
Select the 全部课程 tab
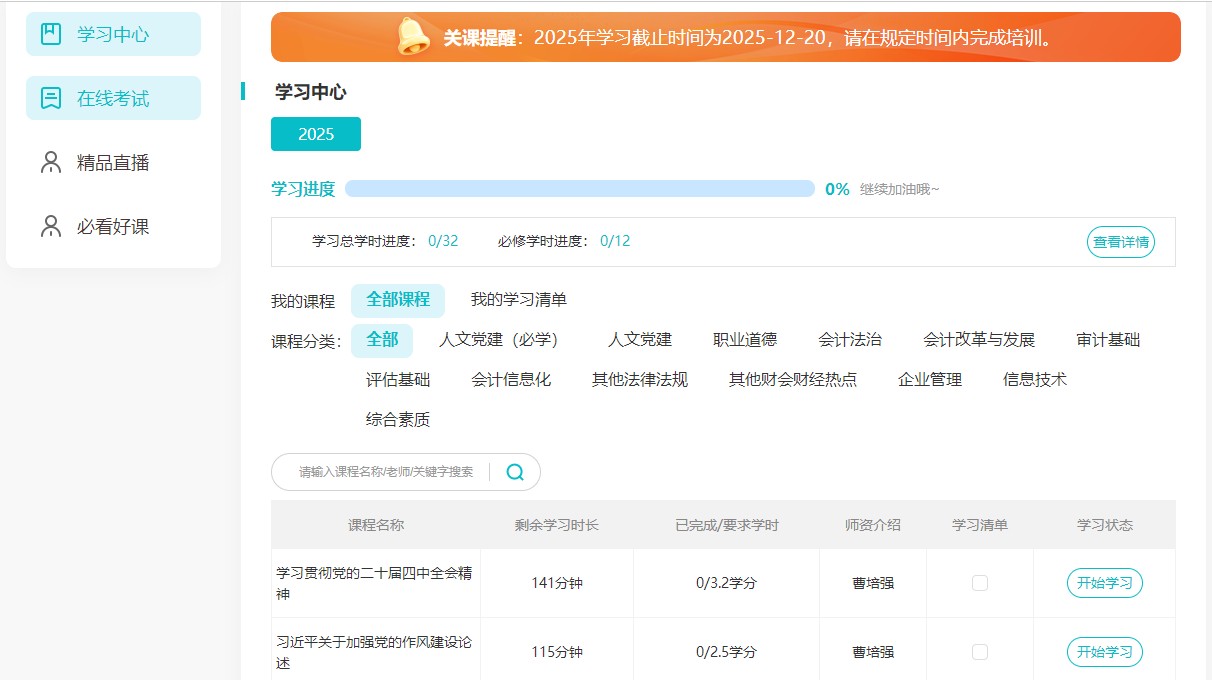397,299
